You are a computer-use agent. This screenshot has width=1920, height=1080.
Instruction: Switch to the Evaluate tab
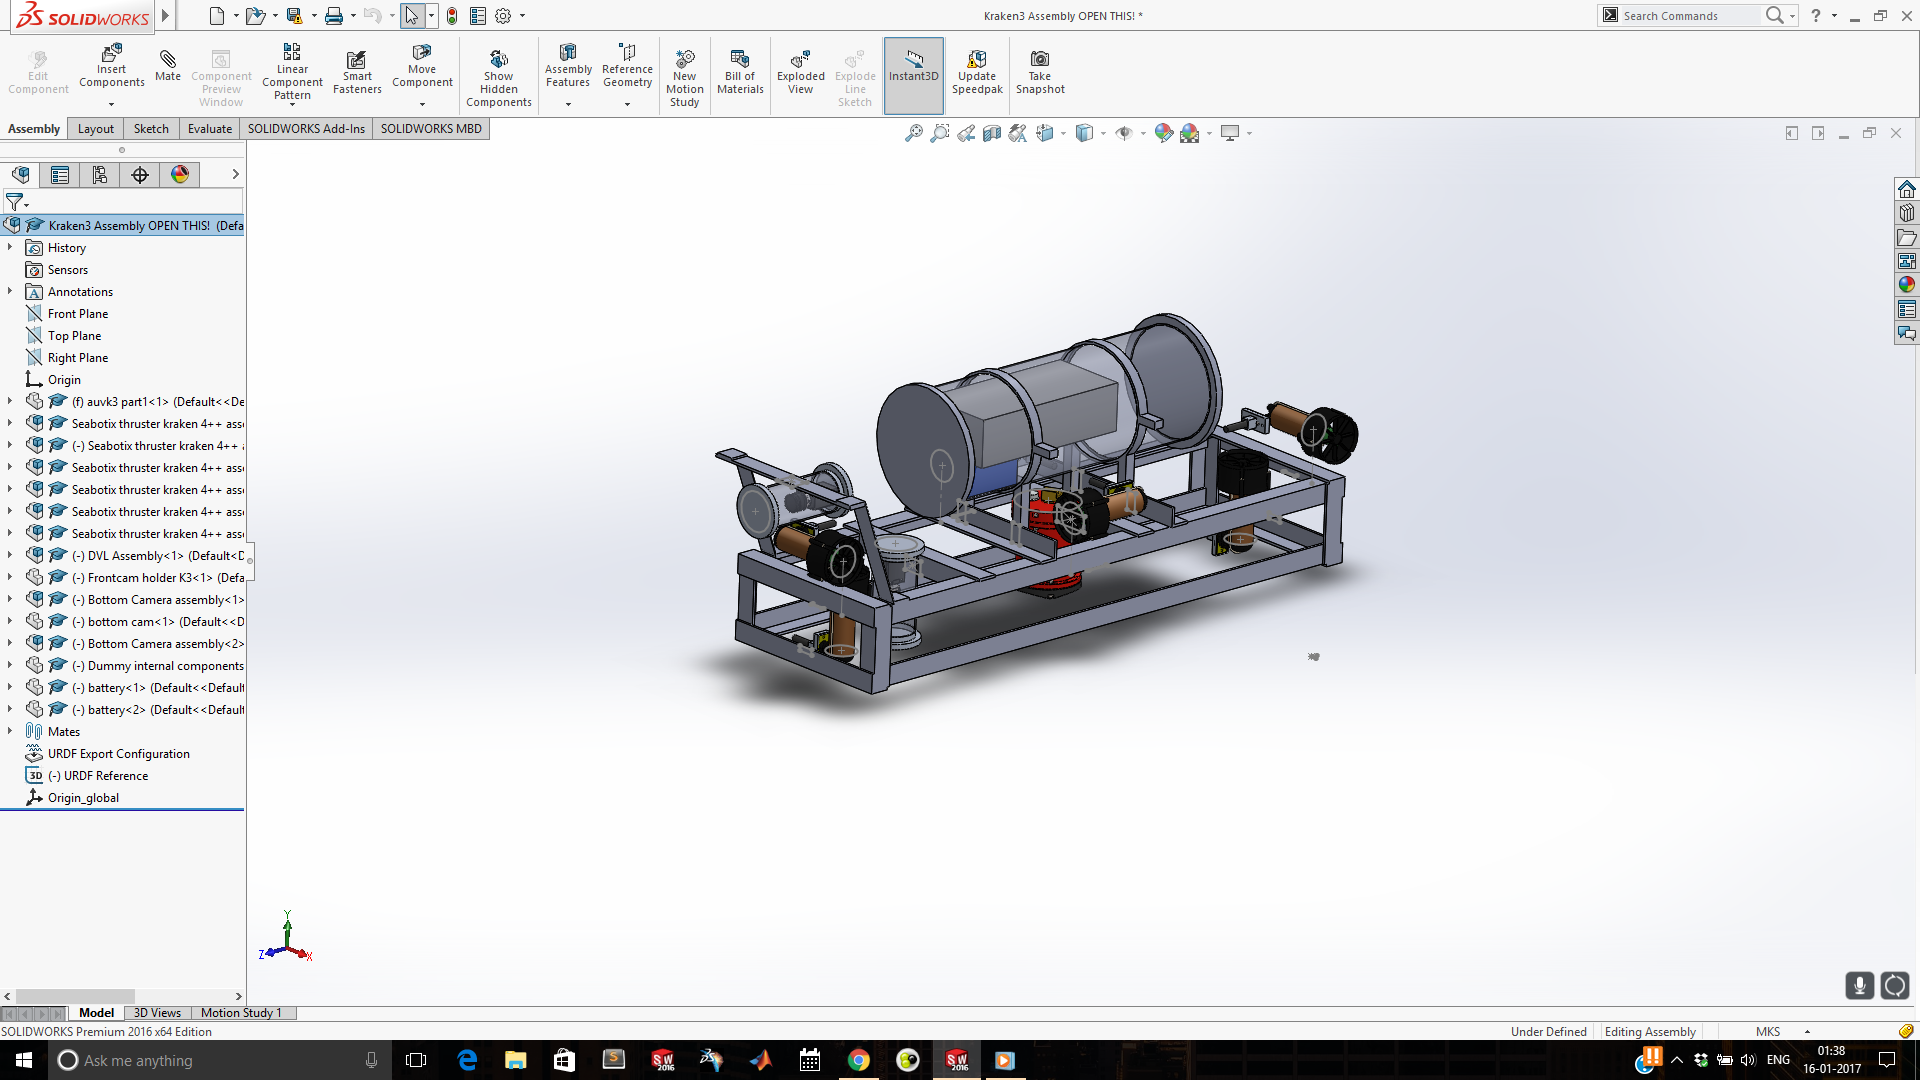tap(210, 129)
